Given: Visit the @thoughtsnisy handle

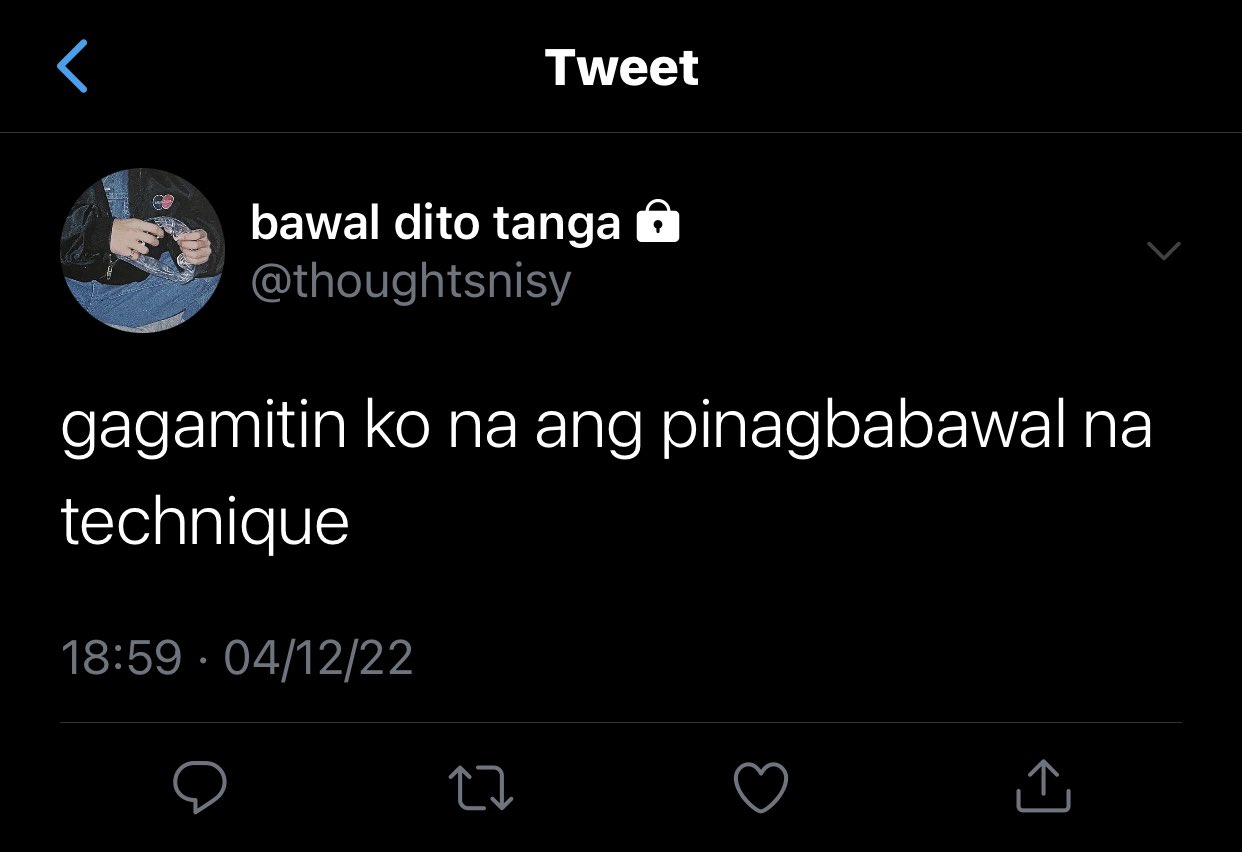Looking at the screenshot, I should [410, 282].
